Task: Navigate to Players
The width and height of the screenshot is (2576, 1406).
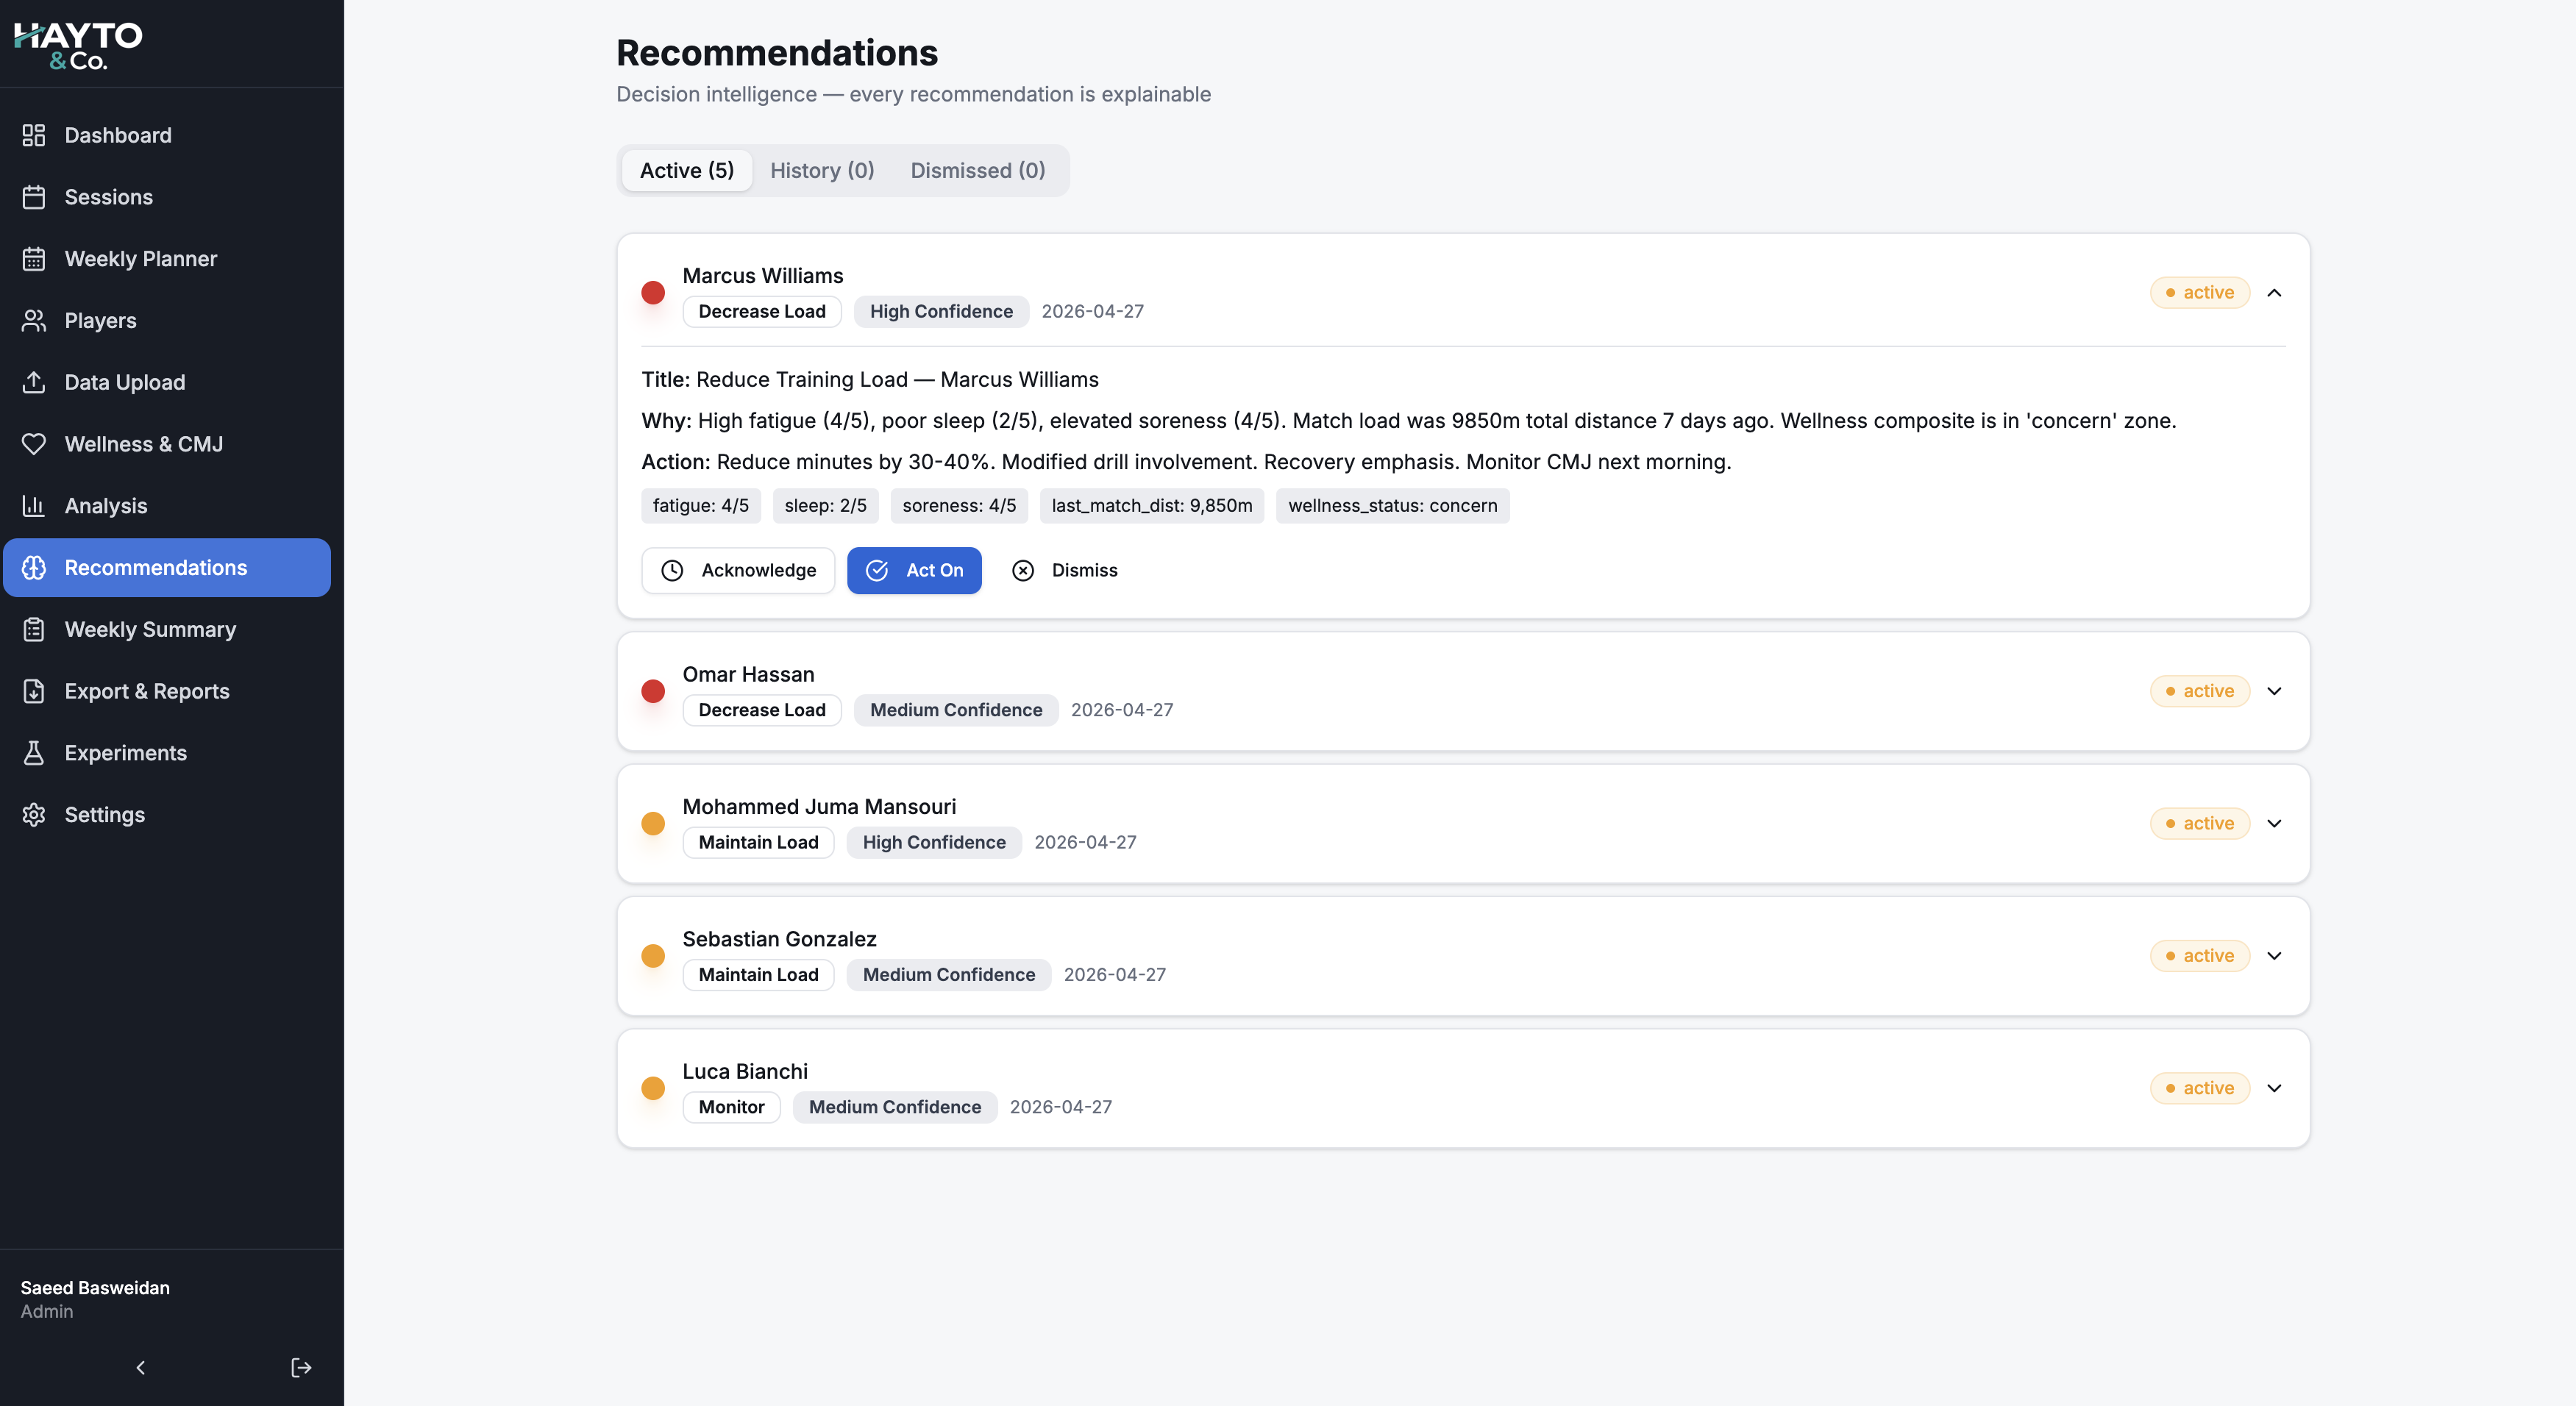Action: pyautogui.click(x=167, y=320)
